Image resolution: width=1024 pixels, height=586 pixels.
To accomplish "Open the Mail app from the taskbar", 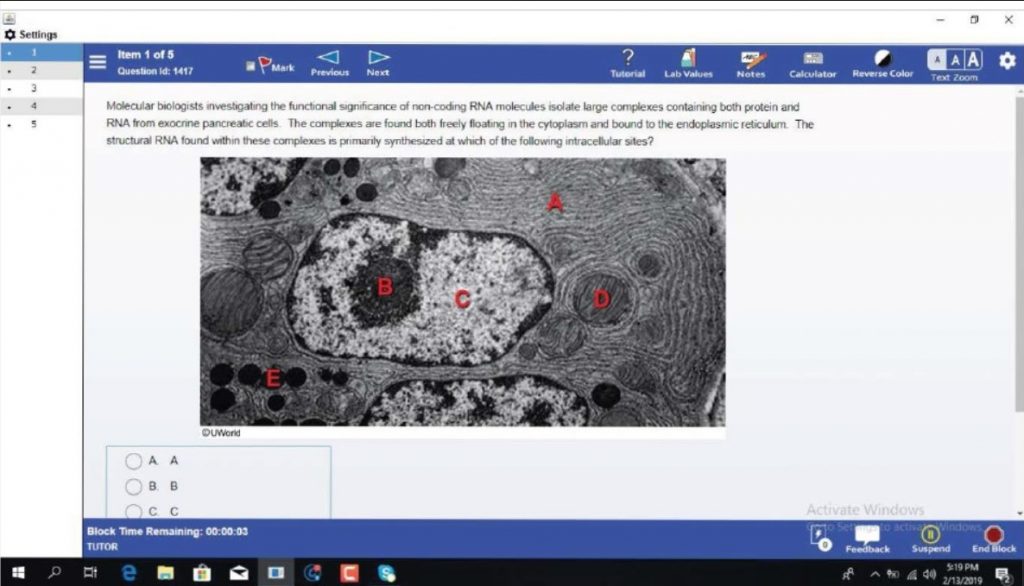I will (x=239, y=573).
